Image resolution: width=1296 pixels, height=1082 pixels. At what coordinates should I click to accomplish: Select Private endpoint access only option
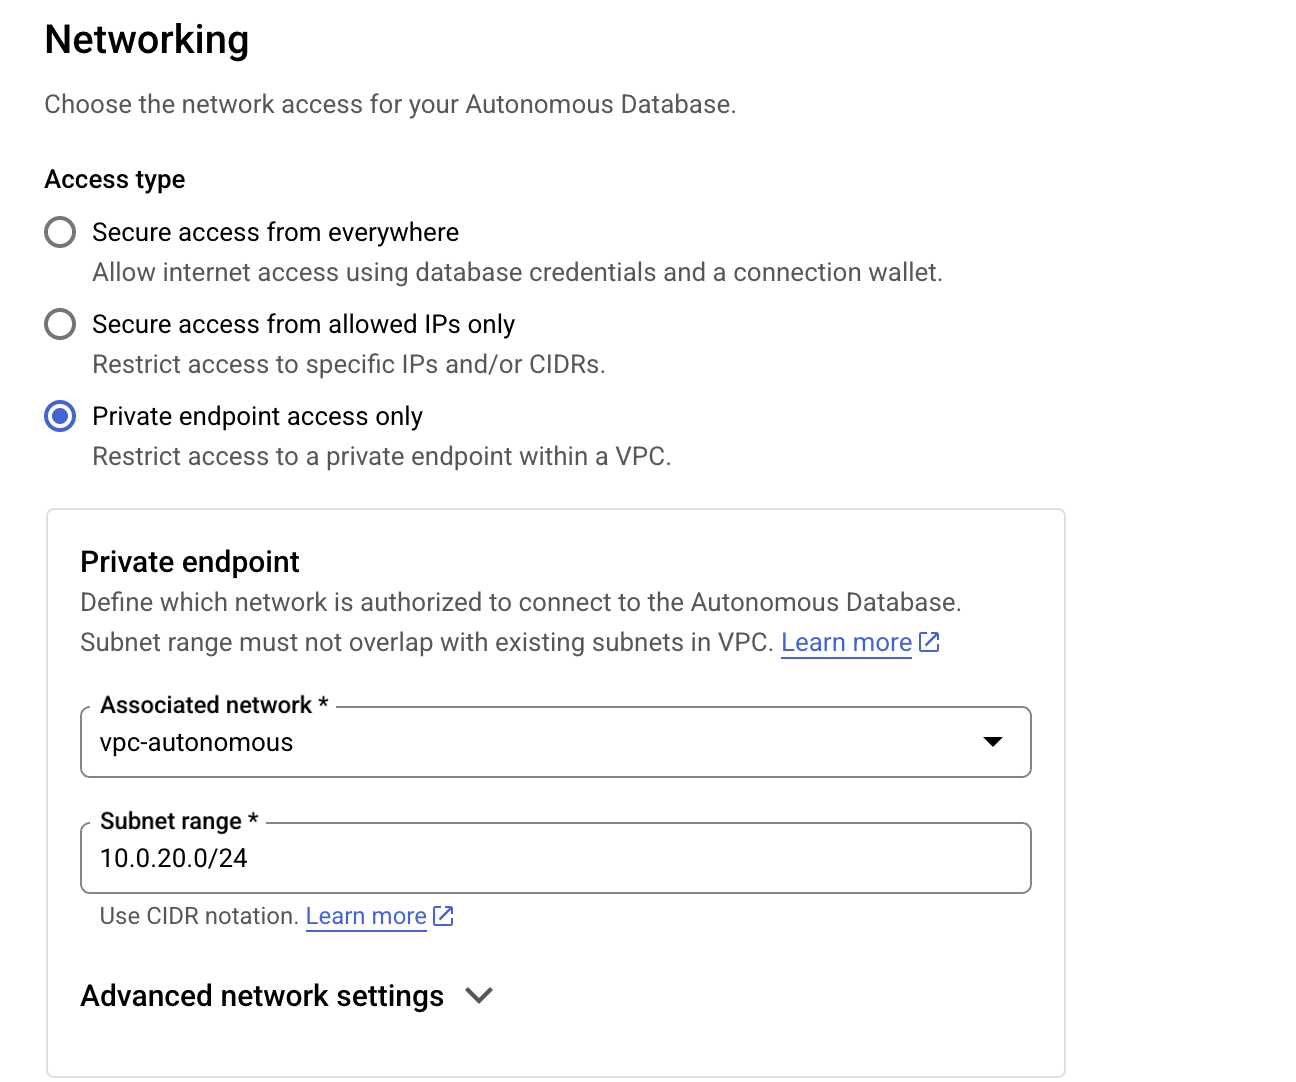(x=60, y=416)
